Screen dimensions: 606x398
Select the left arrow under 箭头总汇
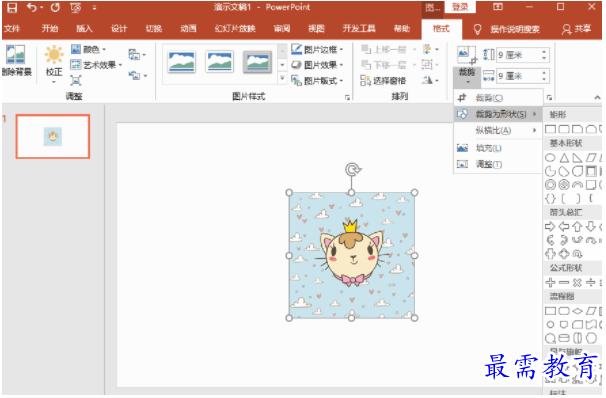point(564,227)
